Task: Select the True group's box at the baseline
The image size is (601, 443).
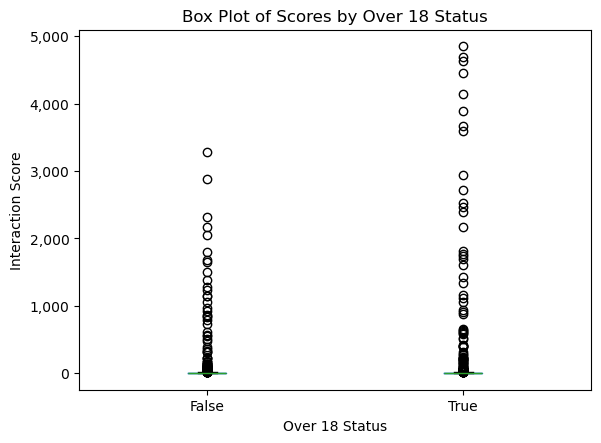Action: [x=463, y=373]
